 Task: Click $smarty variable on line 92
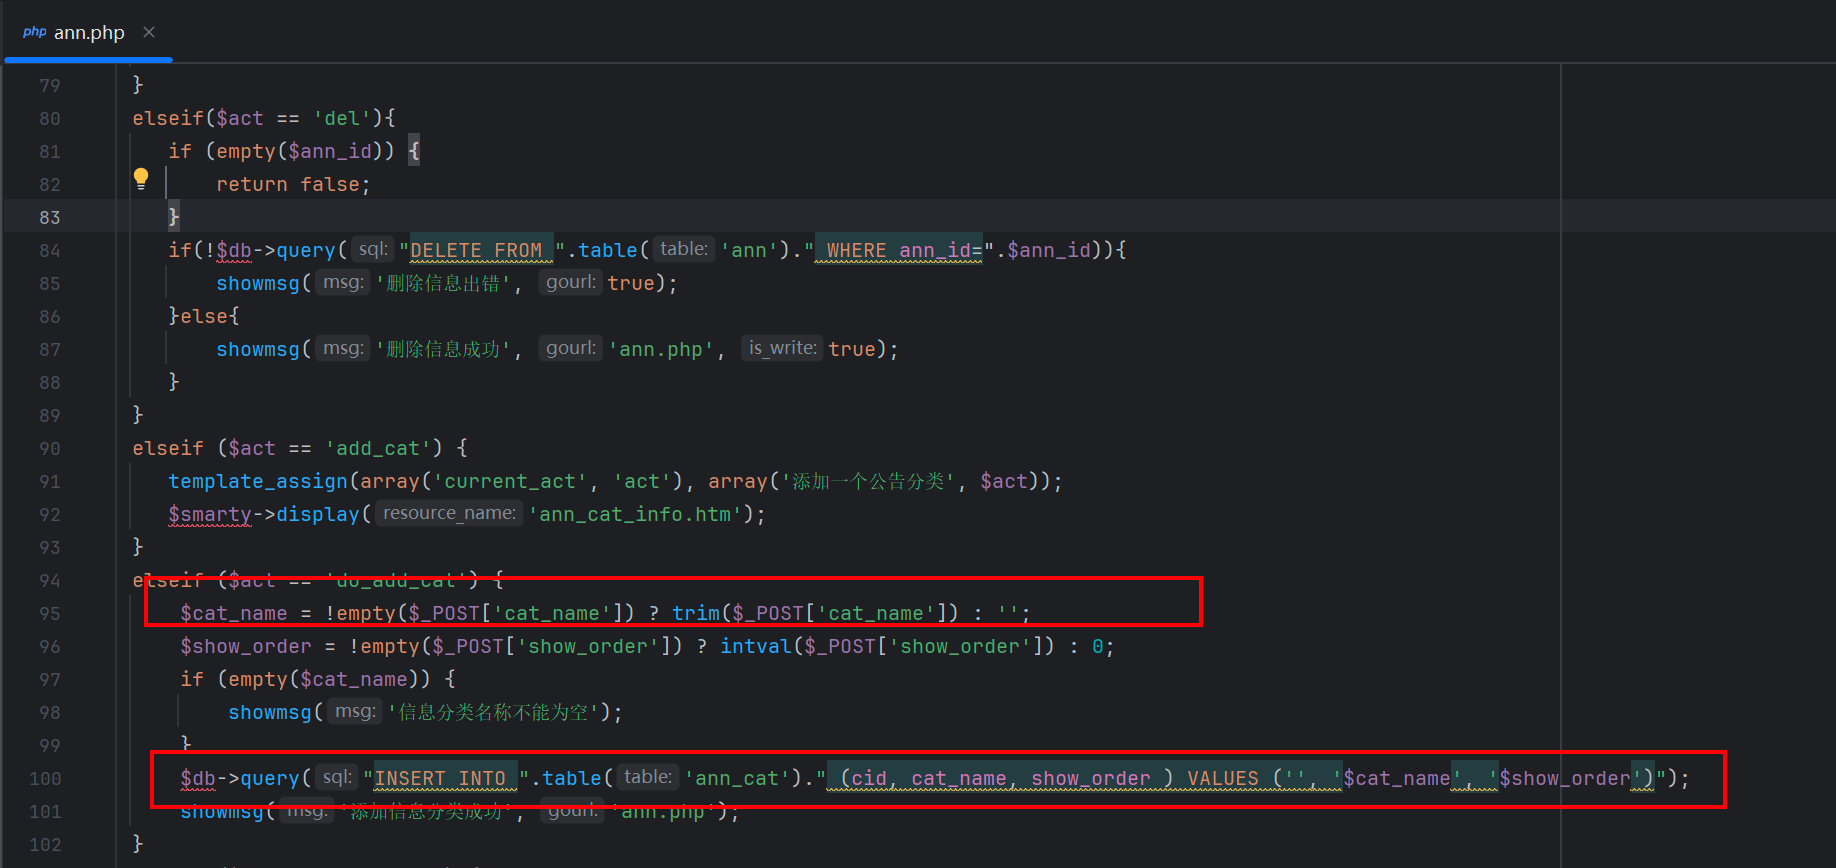(x=210, y=514)
